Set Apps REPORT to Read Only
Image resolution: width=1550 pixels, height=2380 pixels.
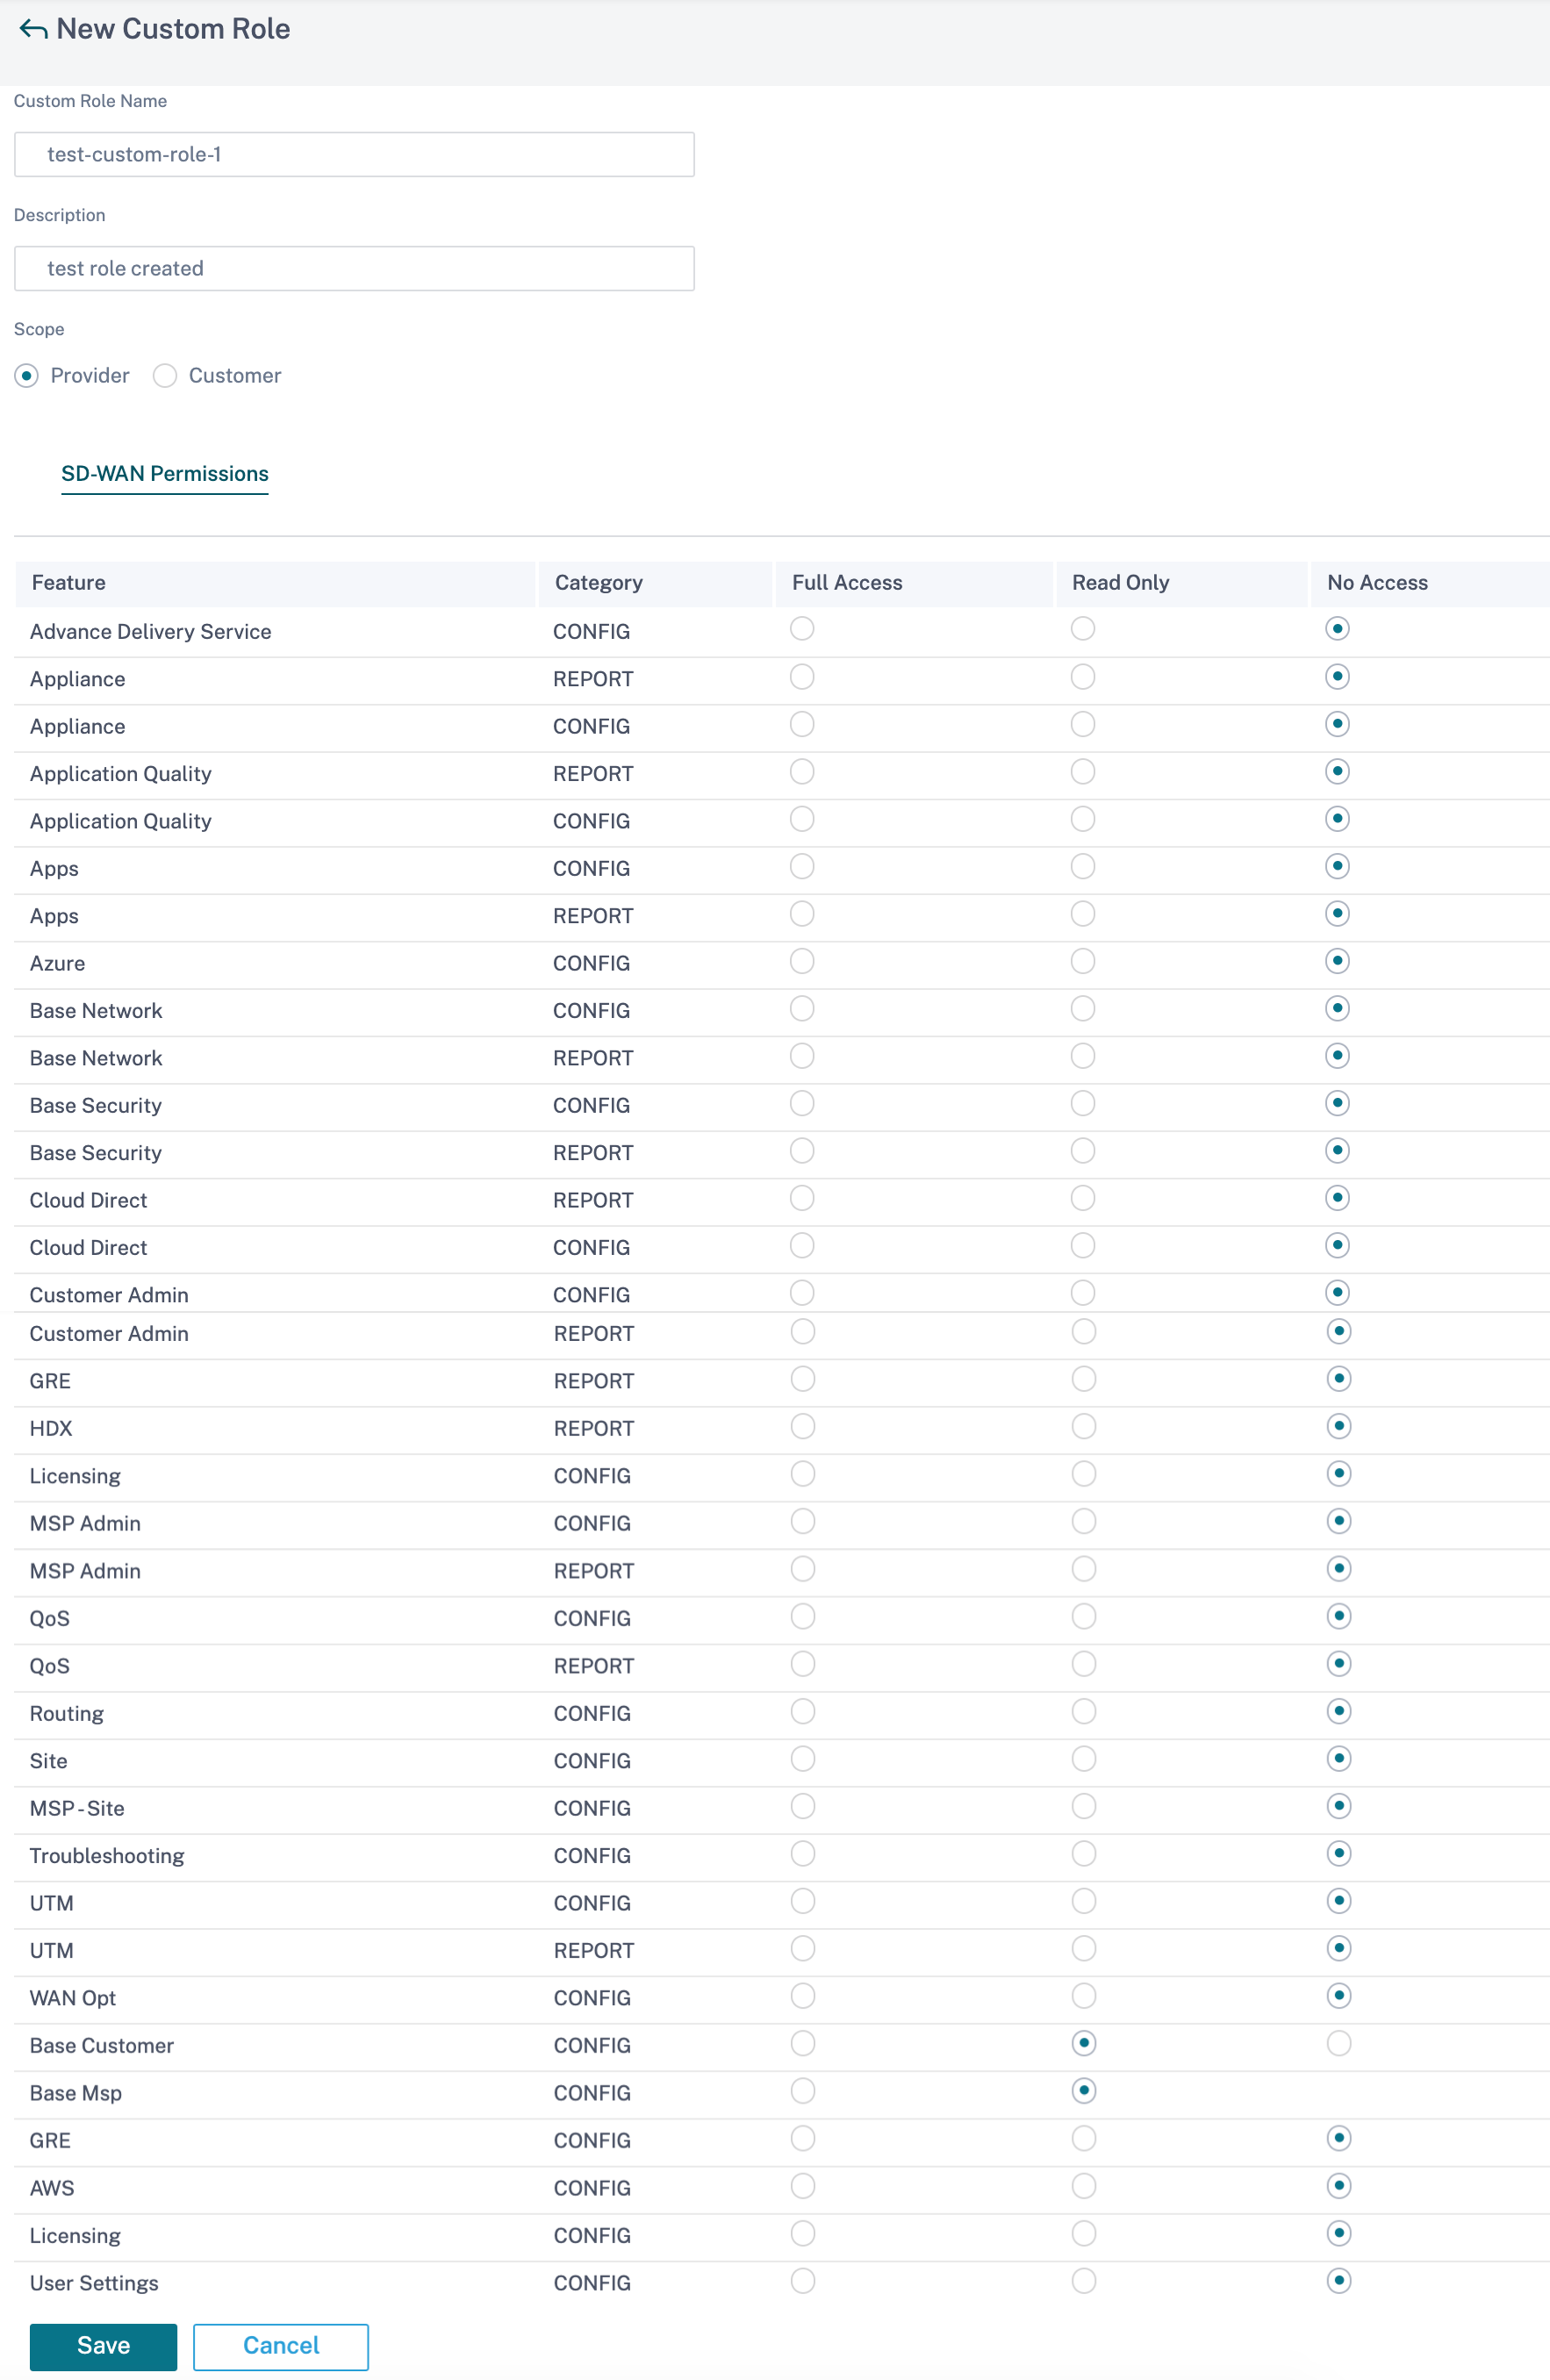tap(1083, 914)
